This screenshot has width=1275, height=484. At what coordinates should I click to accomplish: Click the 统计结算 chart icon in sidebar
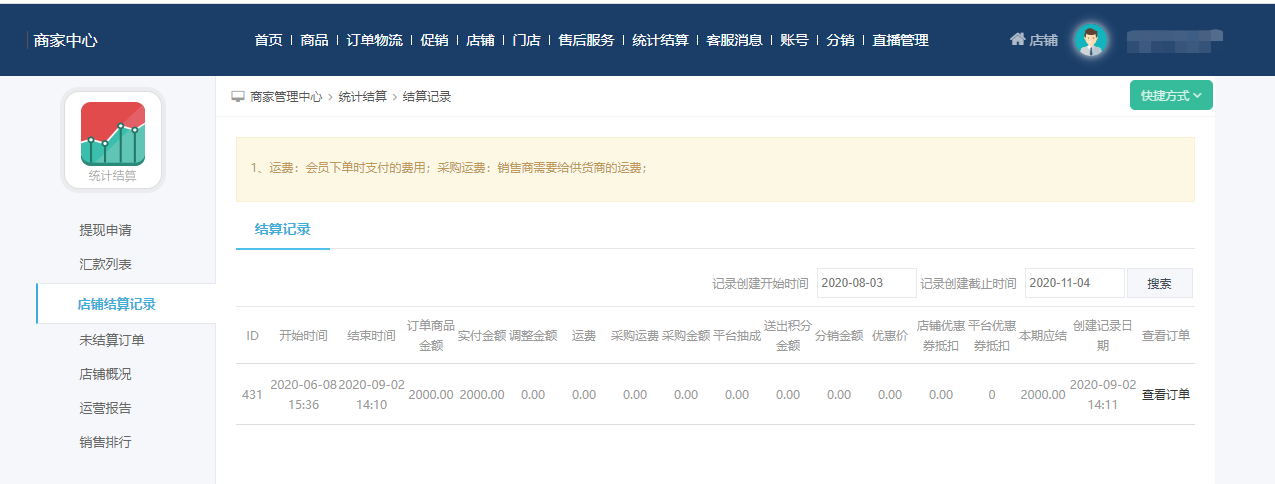click(x=113, y=134)
